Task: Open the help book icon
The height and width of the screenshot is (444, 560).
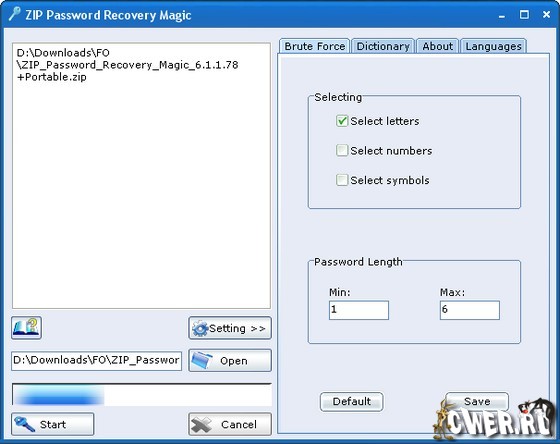Action: [x=26, y=328]
